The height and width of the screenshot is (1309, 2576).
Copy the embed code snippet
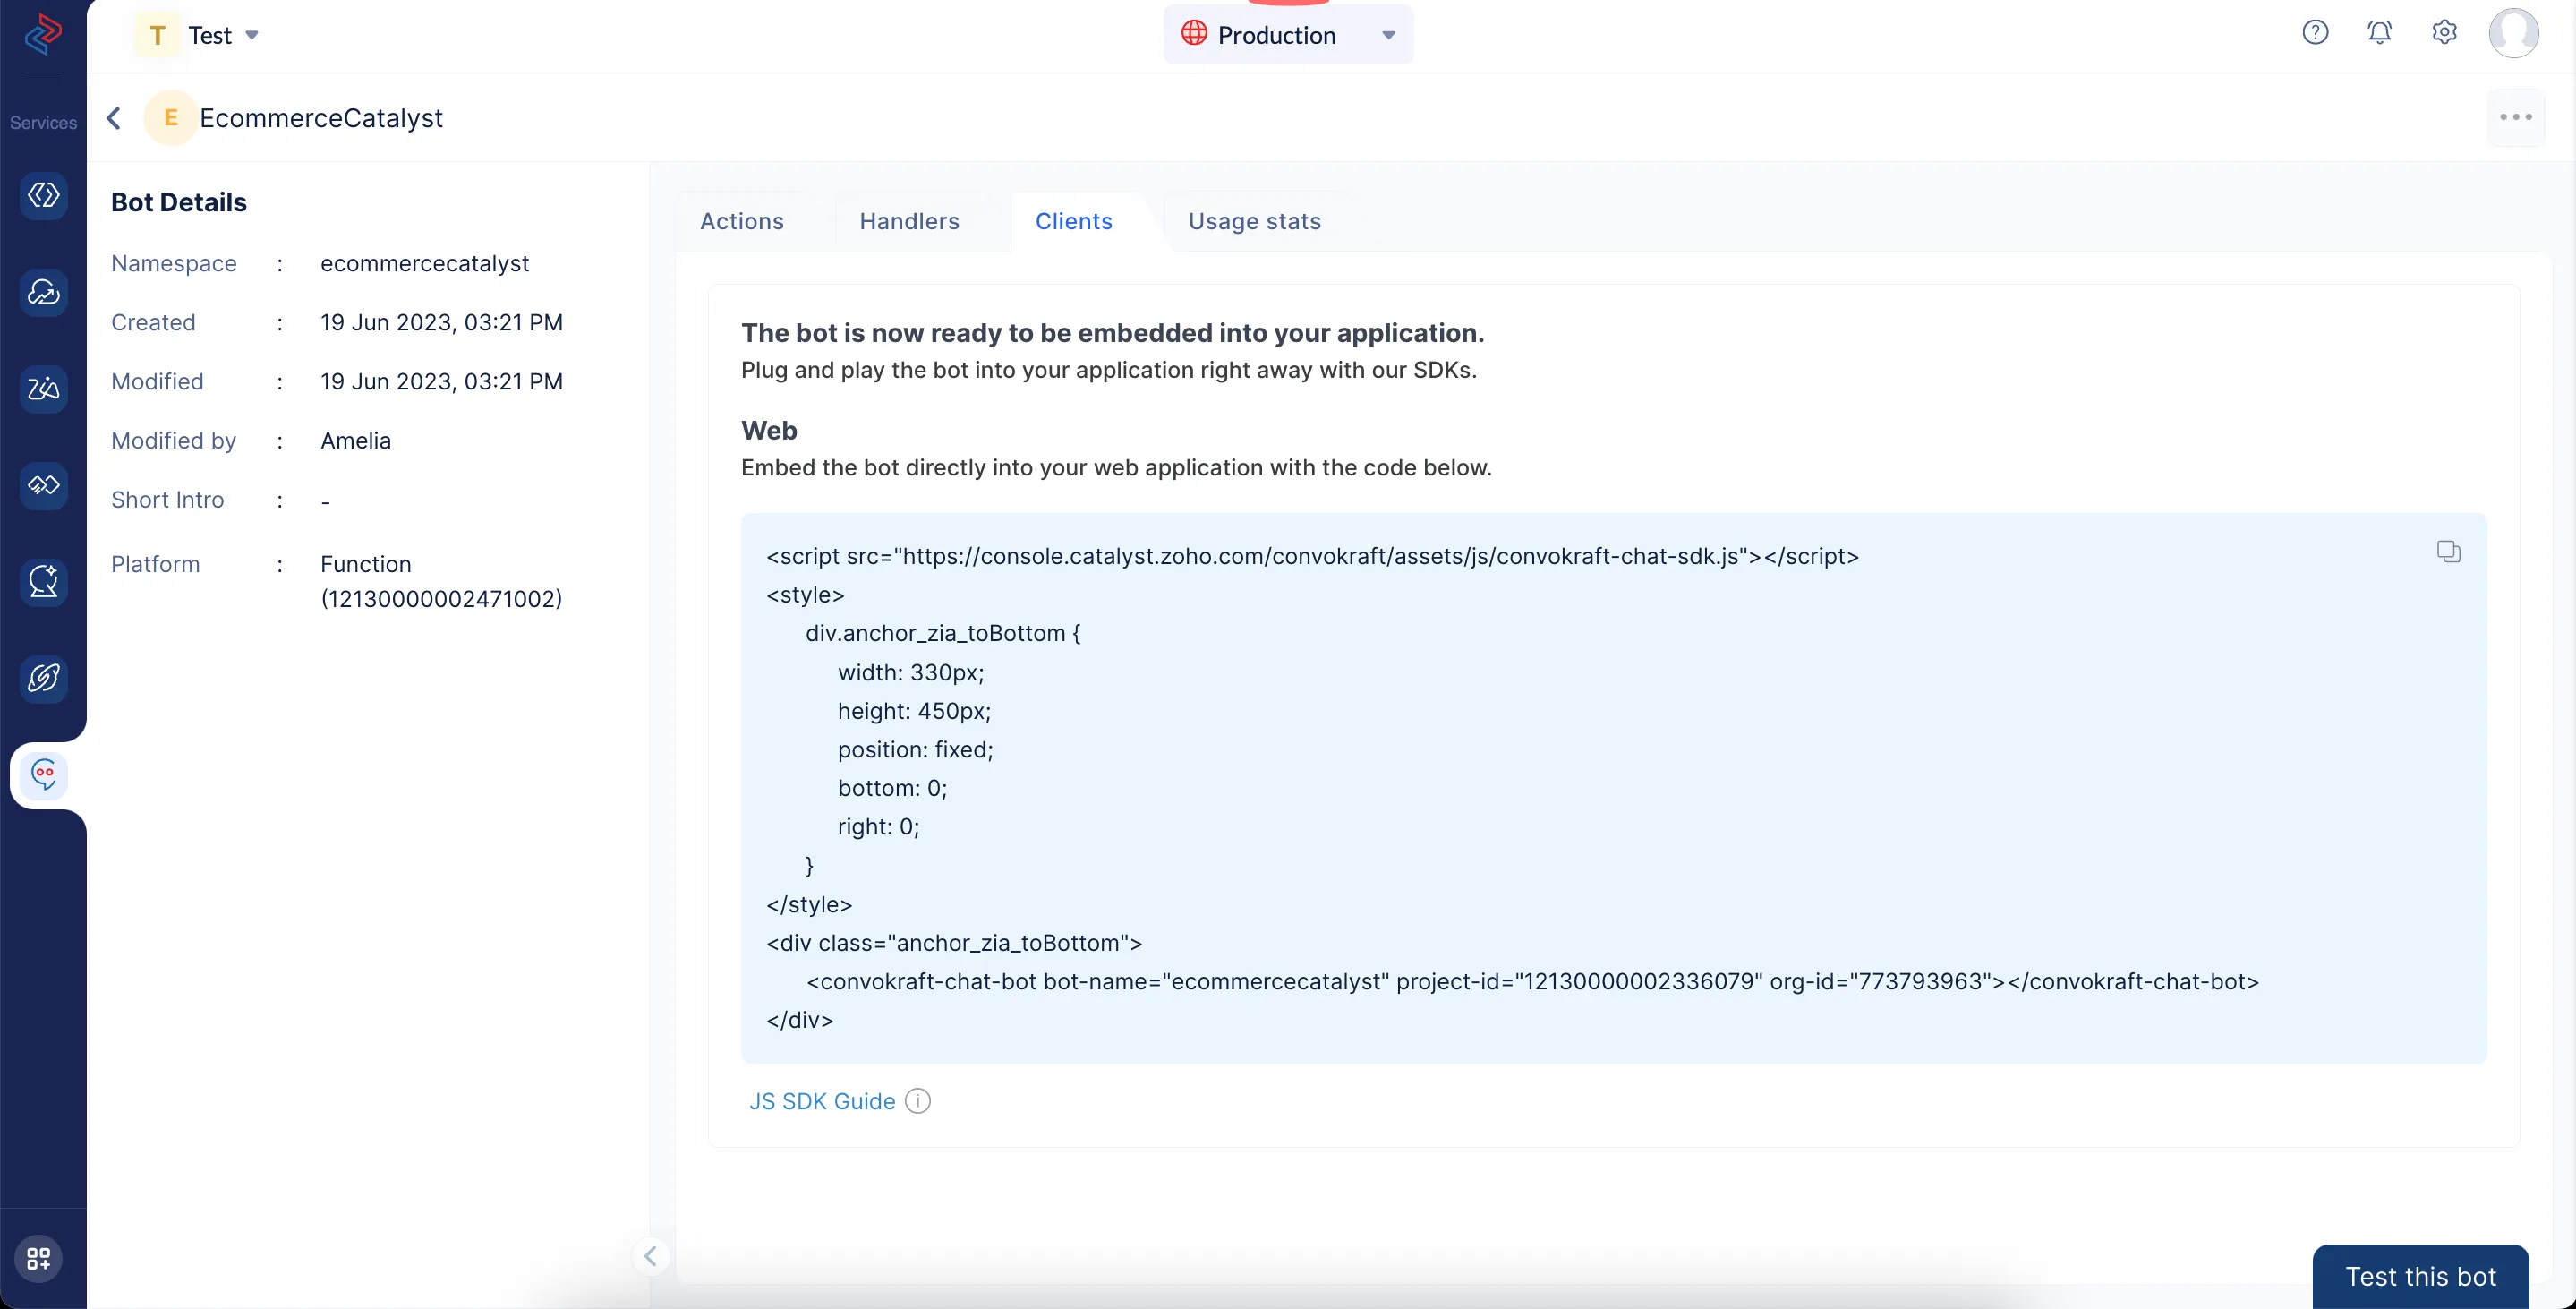point(2448,551)
